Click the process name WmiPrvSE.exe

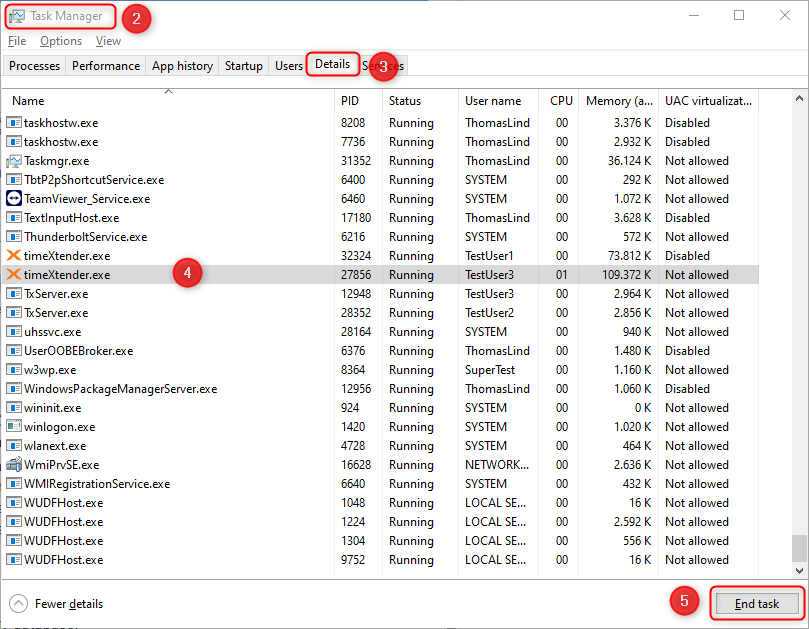point(61,464)
